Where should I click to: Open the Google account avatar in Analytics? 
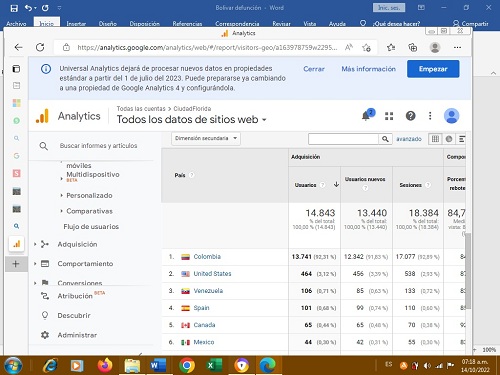tap(452, 116)
